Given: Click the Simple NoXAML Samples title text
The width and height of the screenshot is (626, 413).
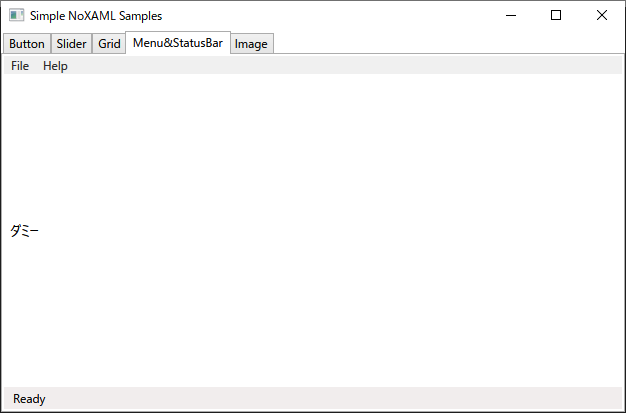Looking at the screenshot, I should (x=96, y=16).
